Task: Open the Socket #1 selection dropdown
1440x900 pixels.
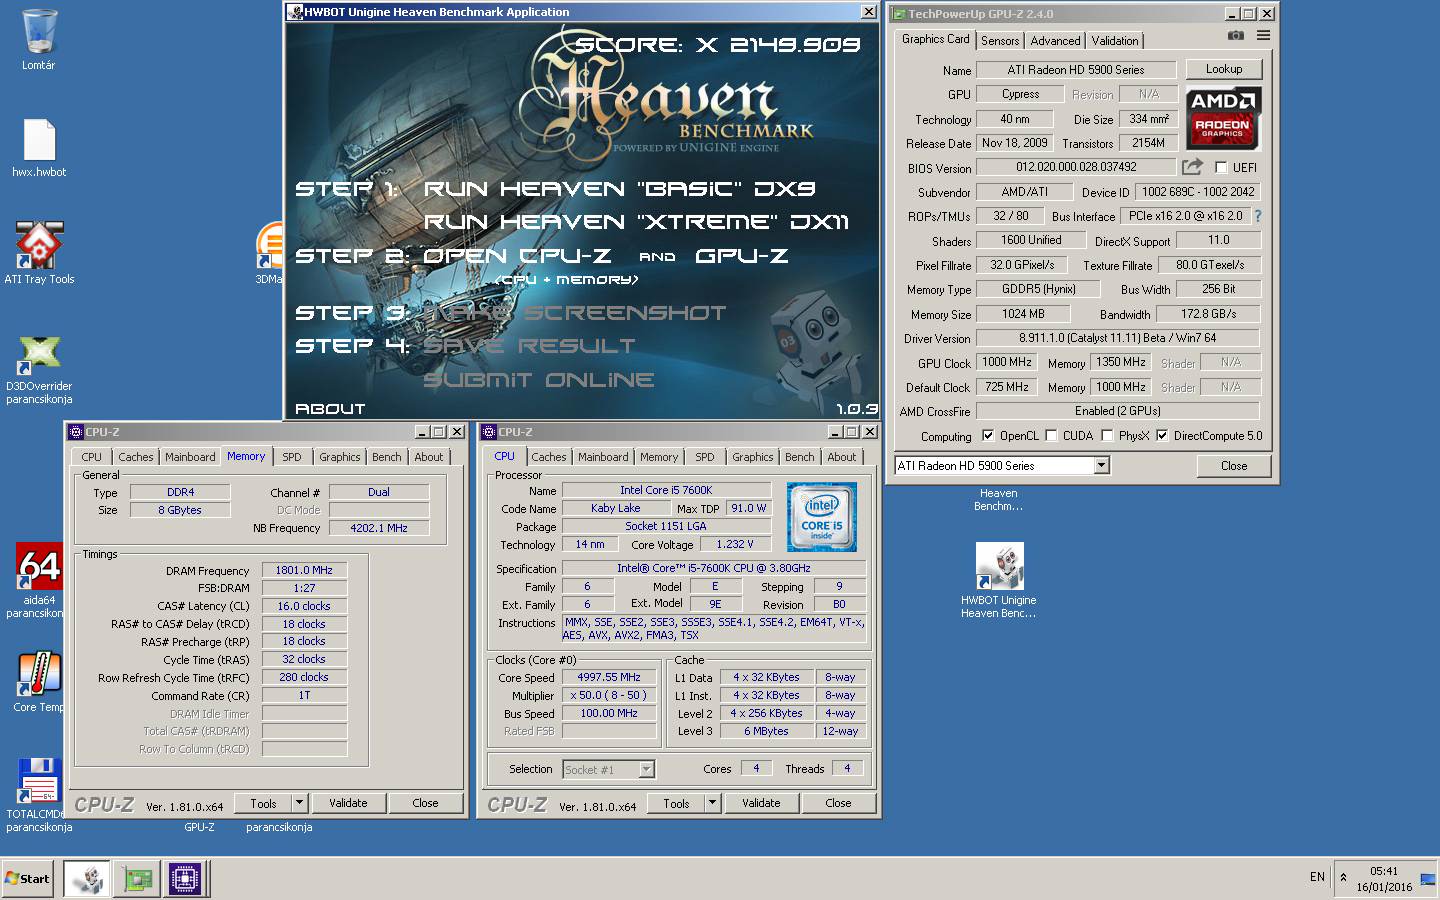Action: (647, 769)
